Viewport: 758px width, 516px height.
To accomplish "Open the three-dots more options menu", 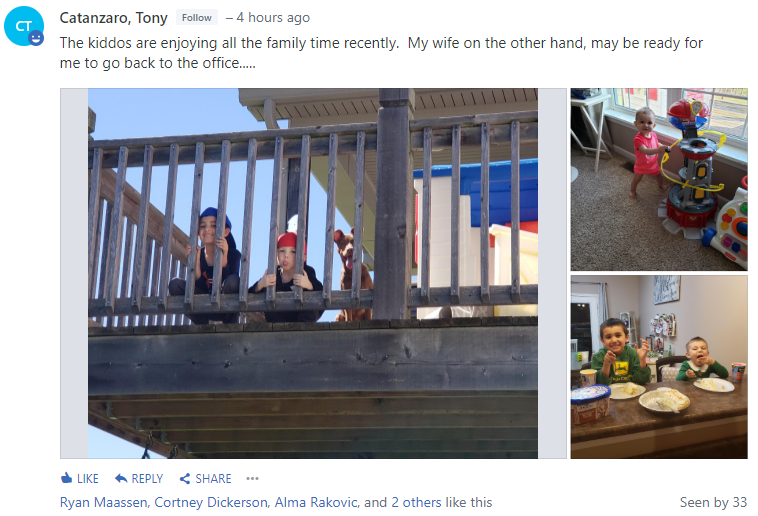I will (252, 479).
